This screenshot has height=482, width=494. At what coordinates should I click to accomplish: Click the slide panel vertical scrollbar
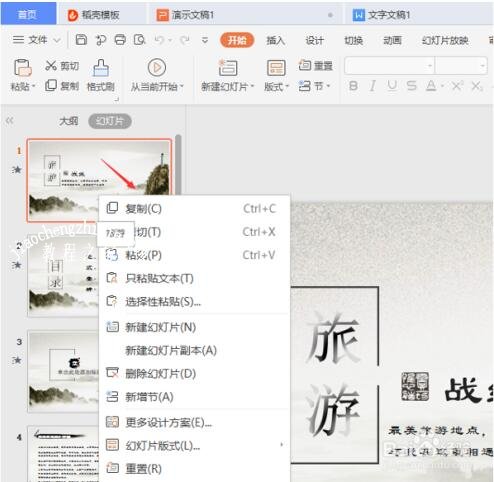[178, 165]
